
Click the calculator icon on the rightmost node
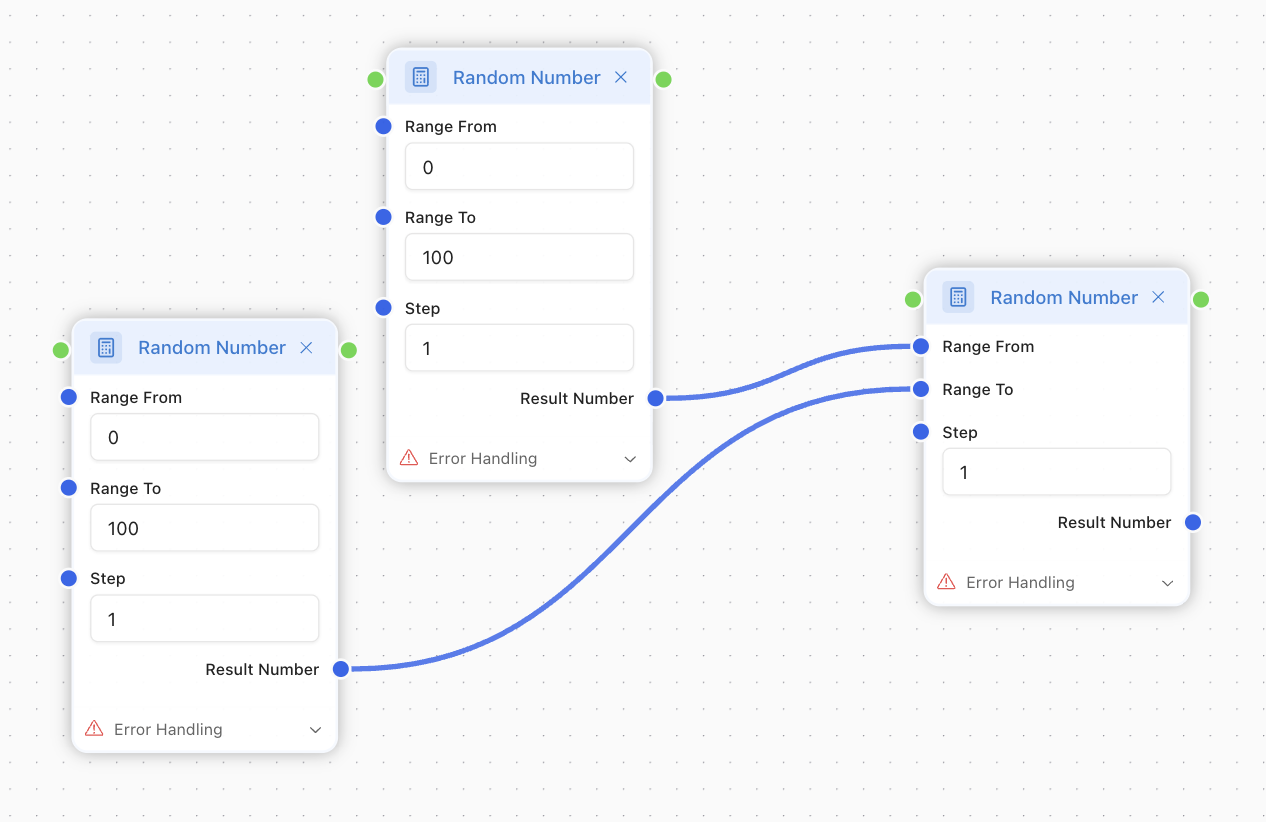[958, 298]
